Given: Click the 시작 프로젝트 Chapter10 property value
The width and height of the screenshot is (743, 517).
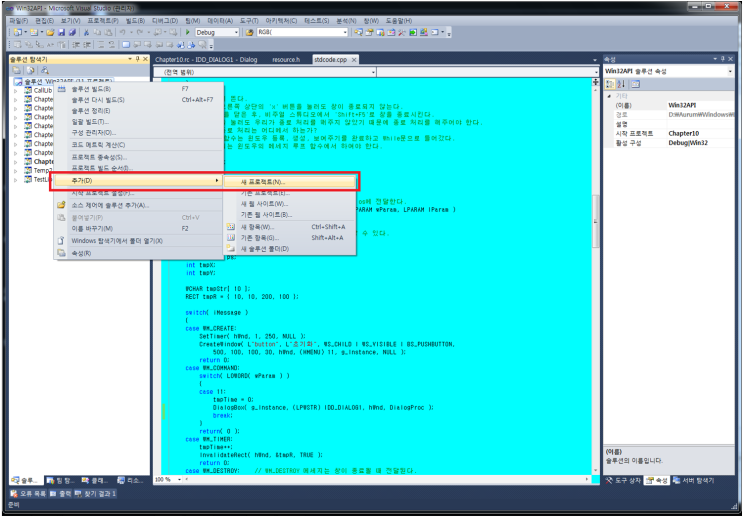Looking at the screenshot, I should click(700, 134).
